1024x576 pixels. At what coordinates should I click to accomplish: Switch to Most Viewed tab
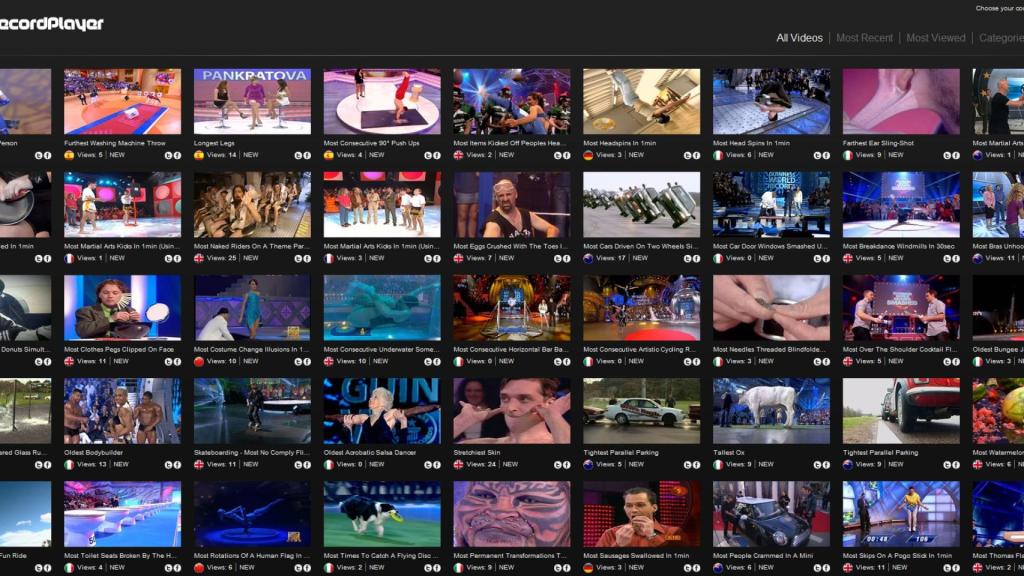coord(935,38)
